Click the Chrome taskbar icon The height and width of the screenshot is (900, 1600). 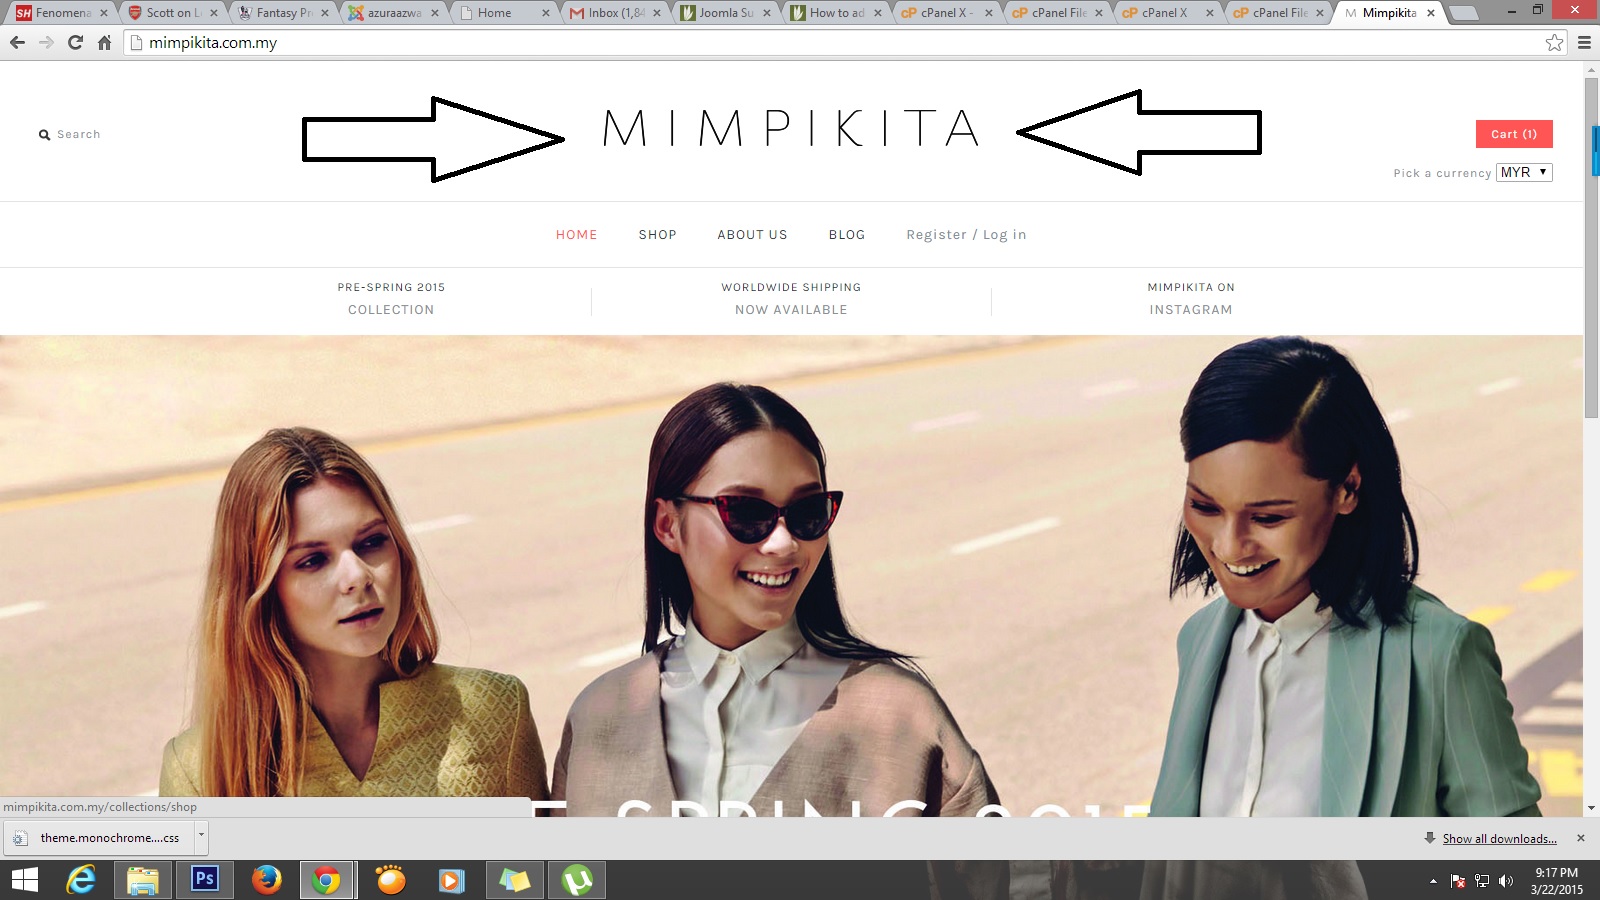point(327,880)
